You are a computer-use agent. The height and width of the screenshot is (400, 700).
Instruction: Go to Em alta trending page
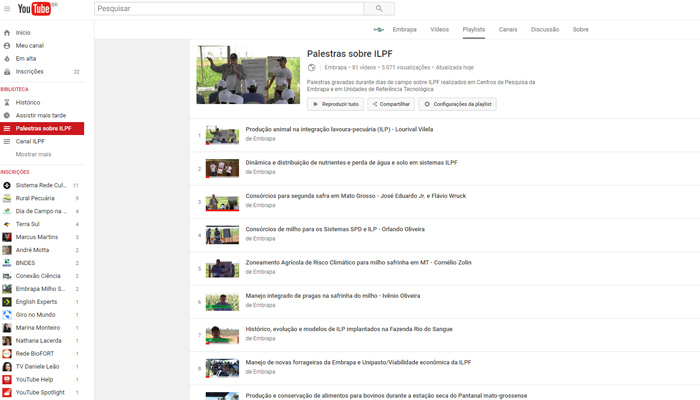[26, 58]
